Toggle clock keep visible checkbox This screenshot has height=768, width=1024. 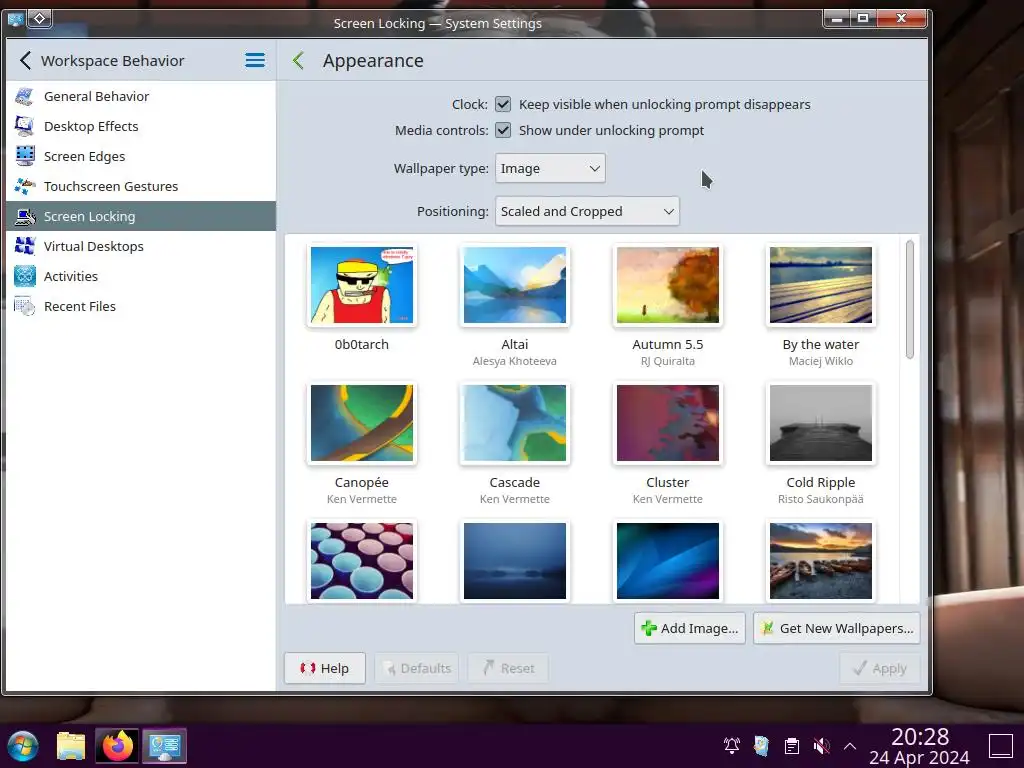click(503, 104)
